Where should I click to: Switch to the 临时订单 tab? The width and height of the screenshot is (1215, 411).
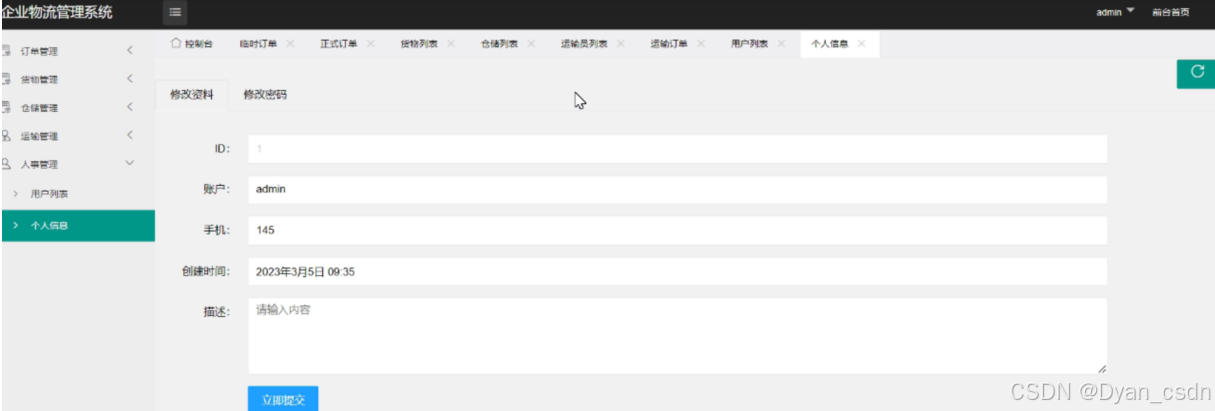pos(258,44)
